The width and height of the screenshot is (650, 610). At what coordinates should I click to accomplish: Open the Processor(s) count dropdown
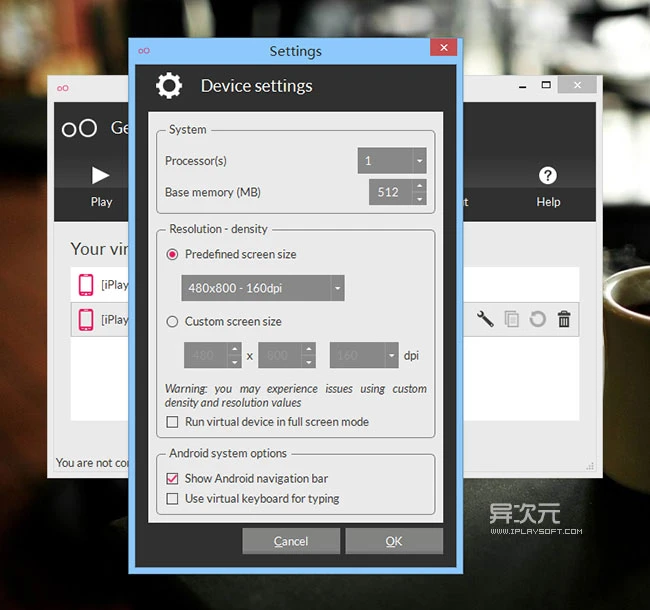(x=419, y=161)
